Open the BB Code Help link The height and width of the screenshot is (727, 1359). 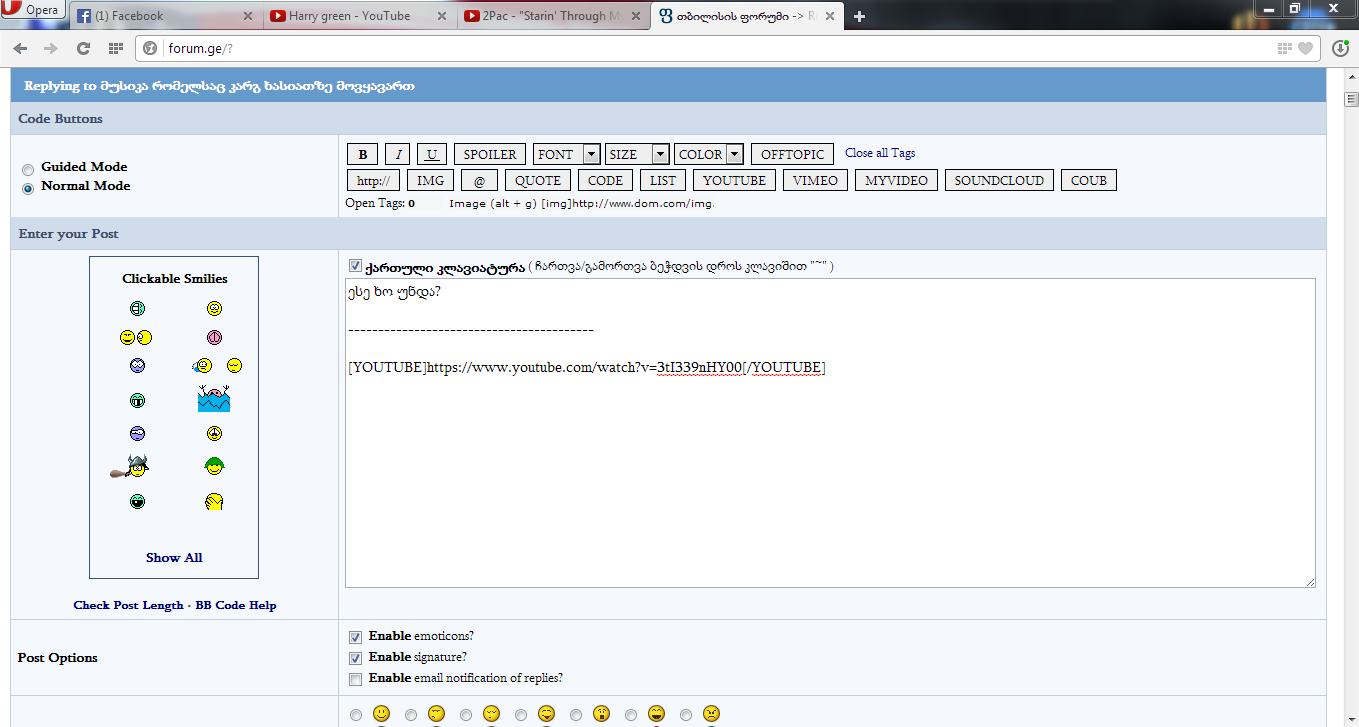(236, 605)
